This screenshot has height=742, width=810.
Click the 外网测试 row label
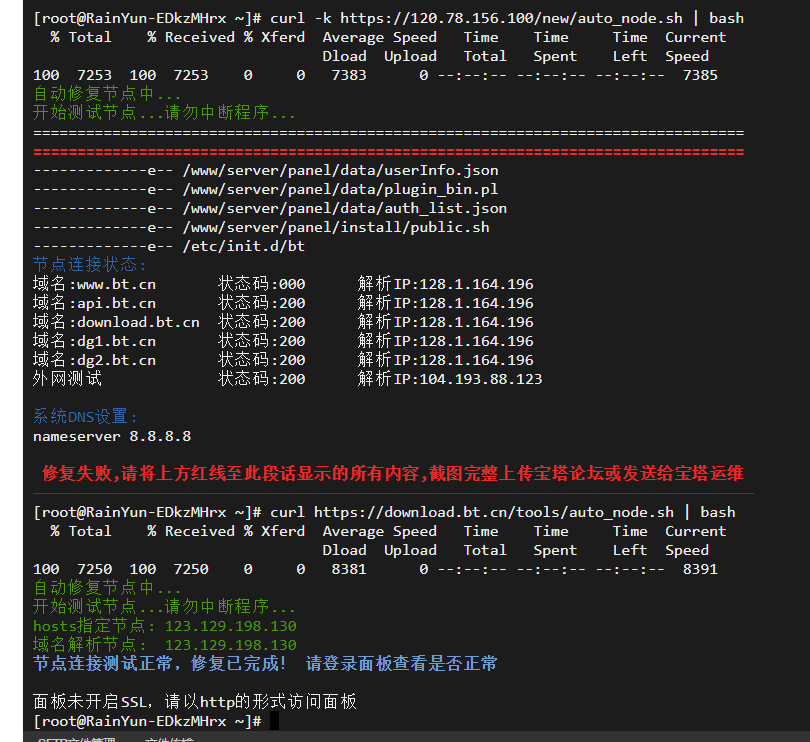click(68, 379)
